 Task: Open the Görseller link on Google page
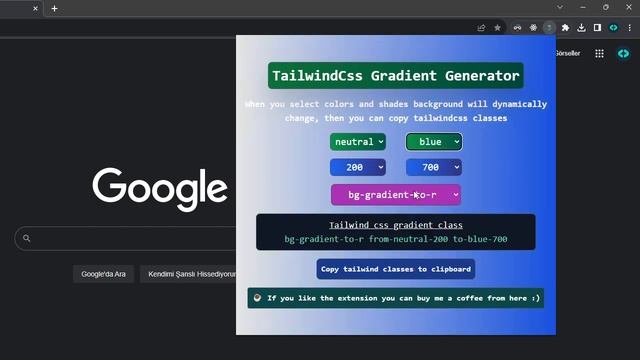click(568, 53)
